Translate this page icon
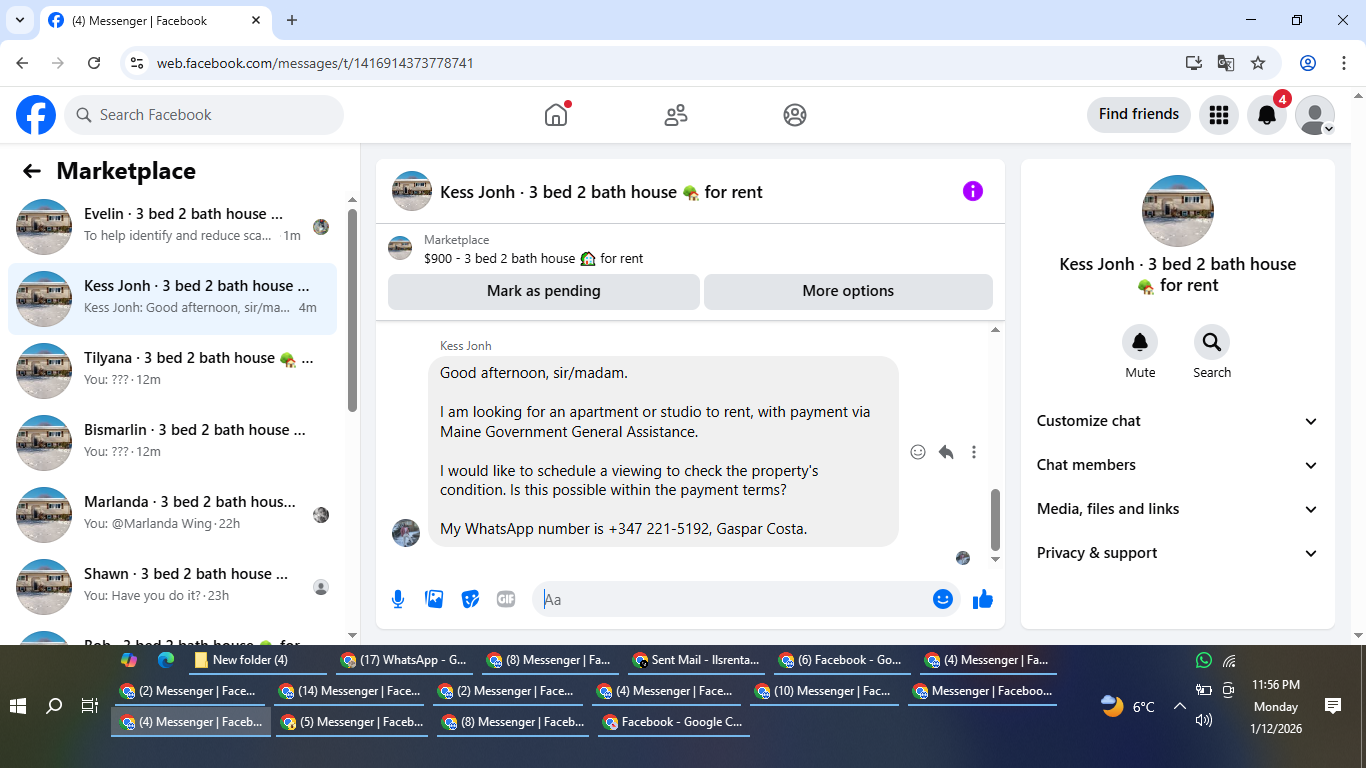 1226,63
